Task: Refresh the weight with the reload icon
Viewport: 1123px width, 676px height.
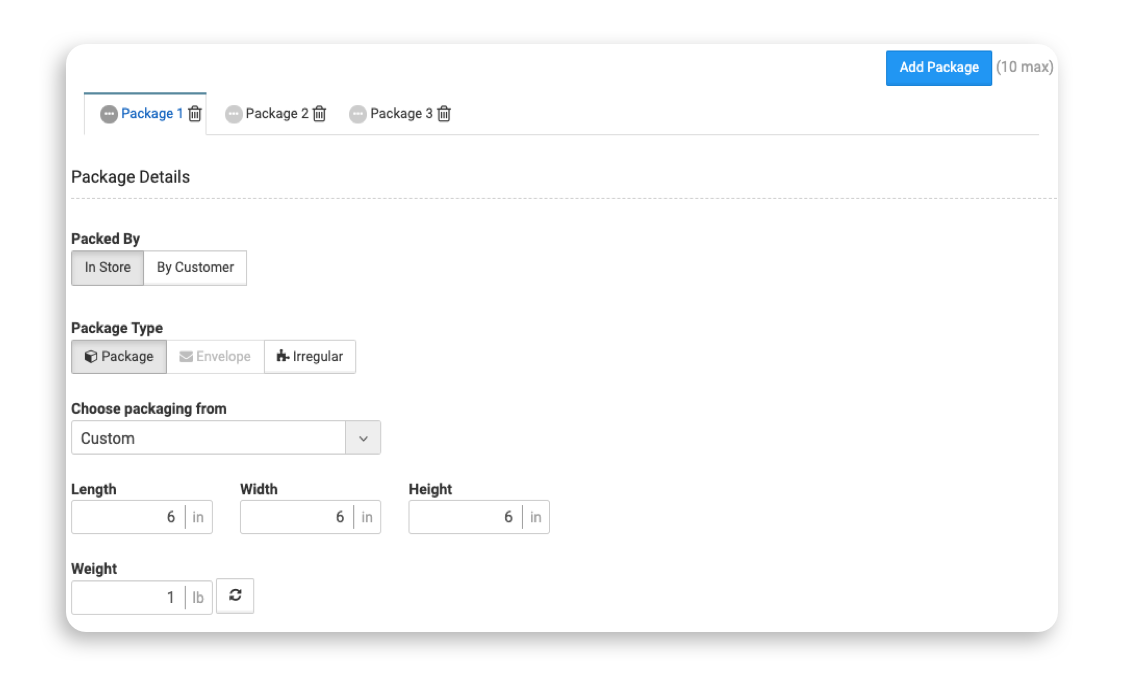Action: click(235, 596)
